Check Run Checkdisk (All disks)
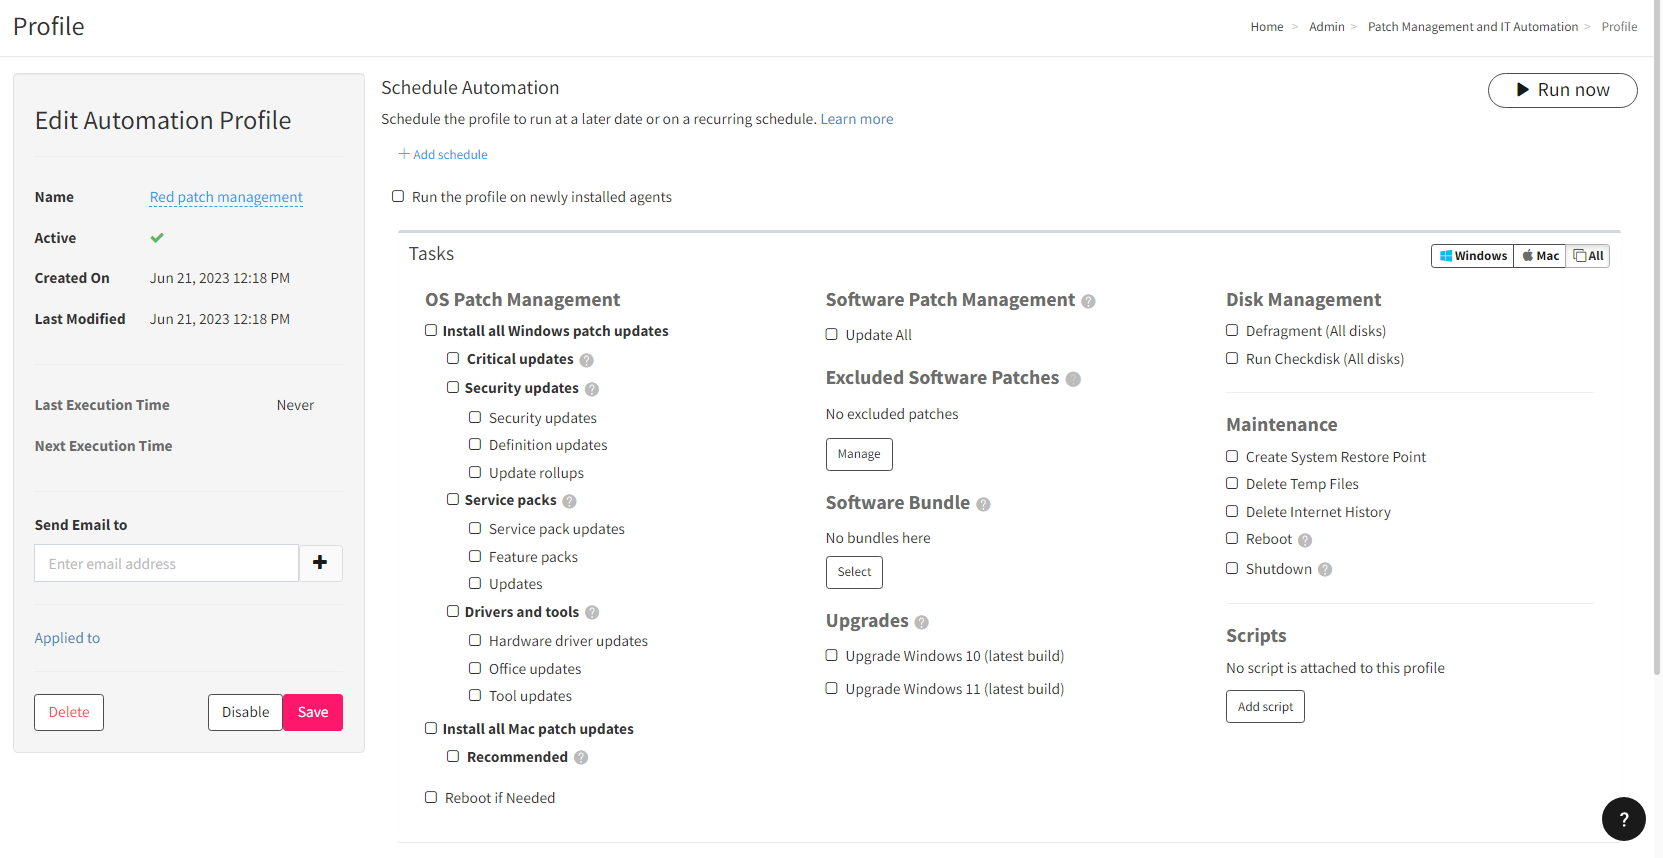 point(1232,358)
